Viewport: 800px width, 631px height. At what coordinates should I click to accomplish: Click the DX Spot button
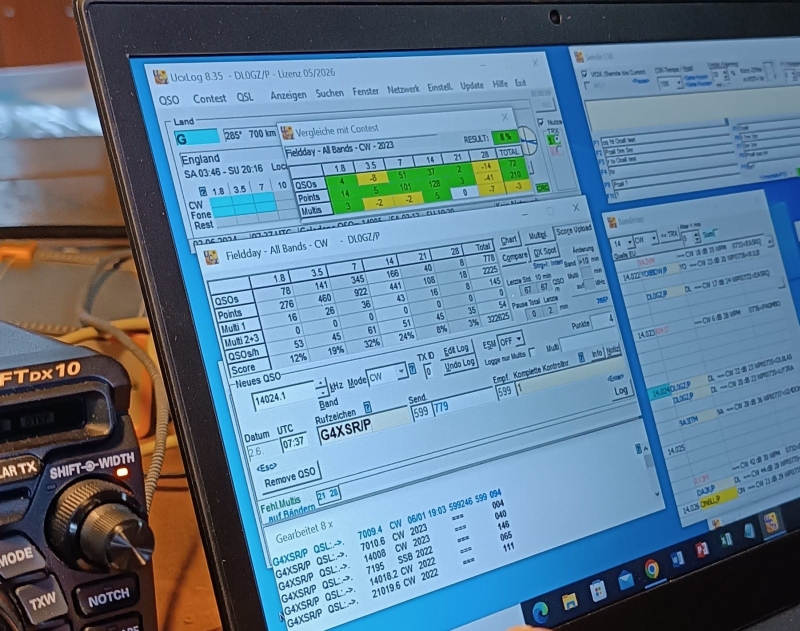pyautogui.click(x=545, y=251)
